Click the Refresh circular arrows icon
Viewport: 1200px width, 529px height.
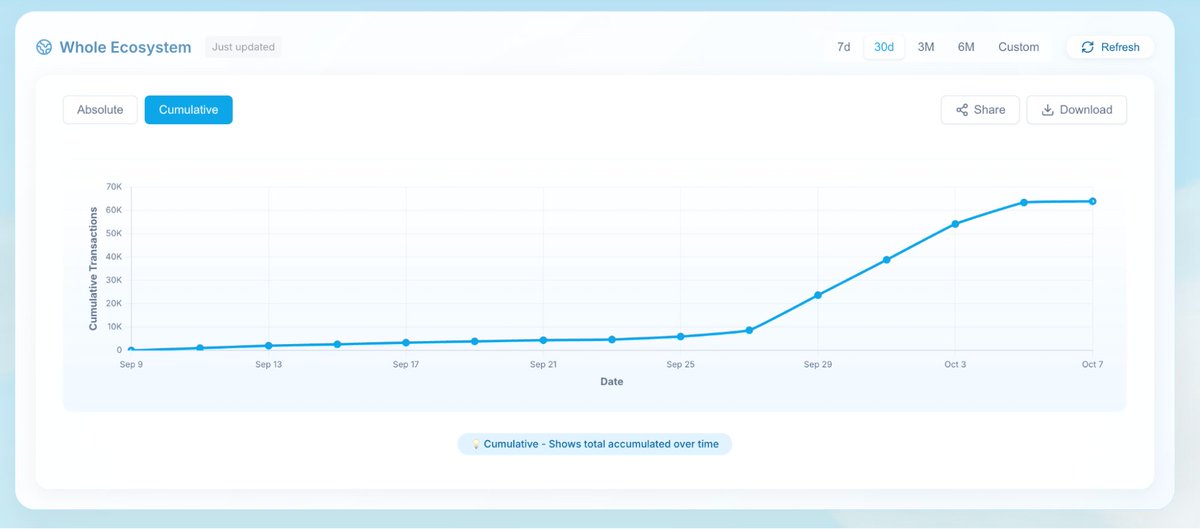click(x=1087, y=47)
